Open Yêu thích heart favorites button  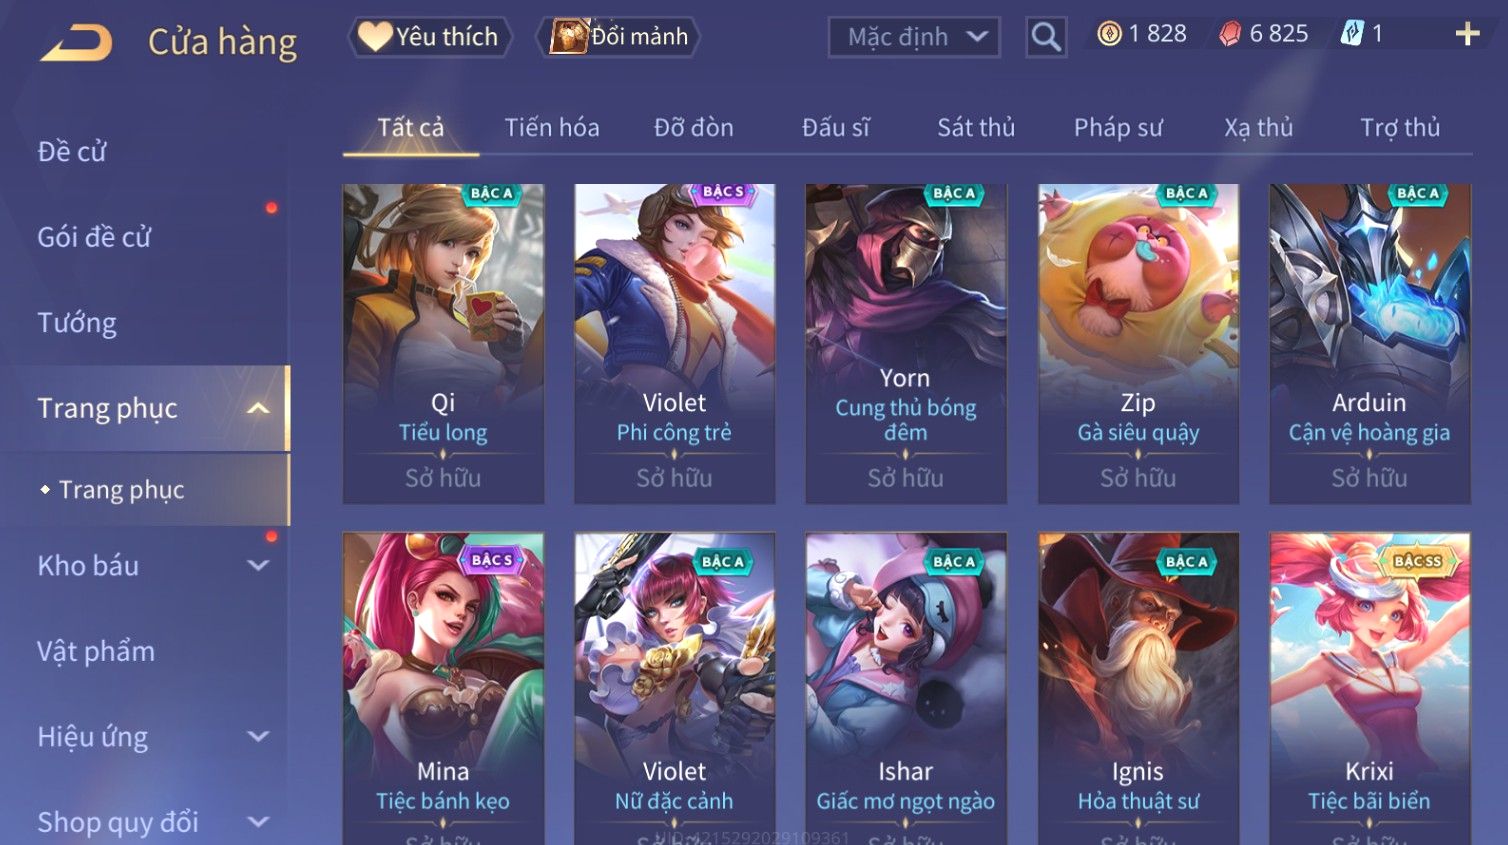coord(430,37)
